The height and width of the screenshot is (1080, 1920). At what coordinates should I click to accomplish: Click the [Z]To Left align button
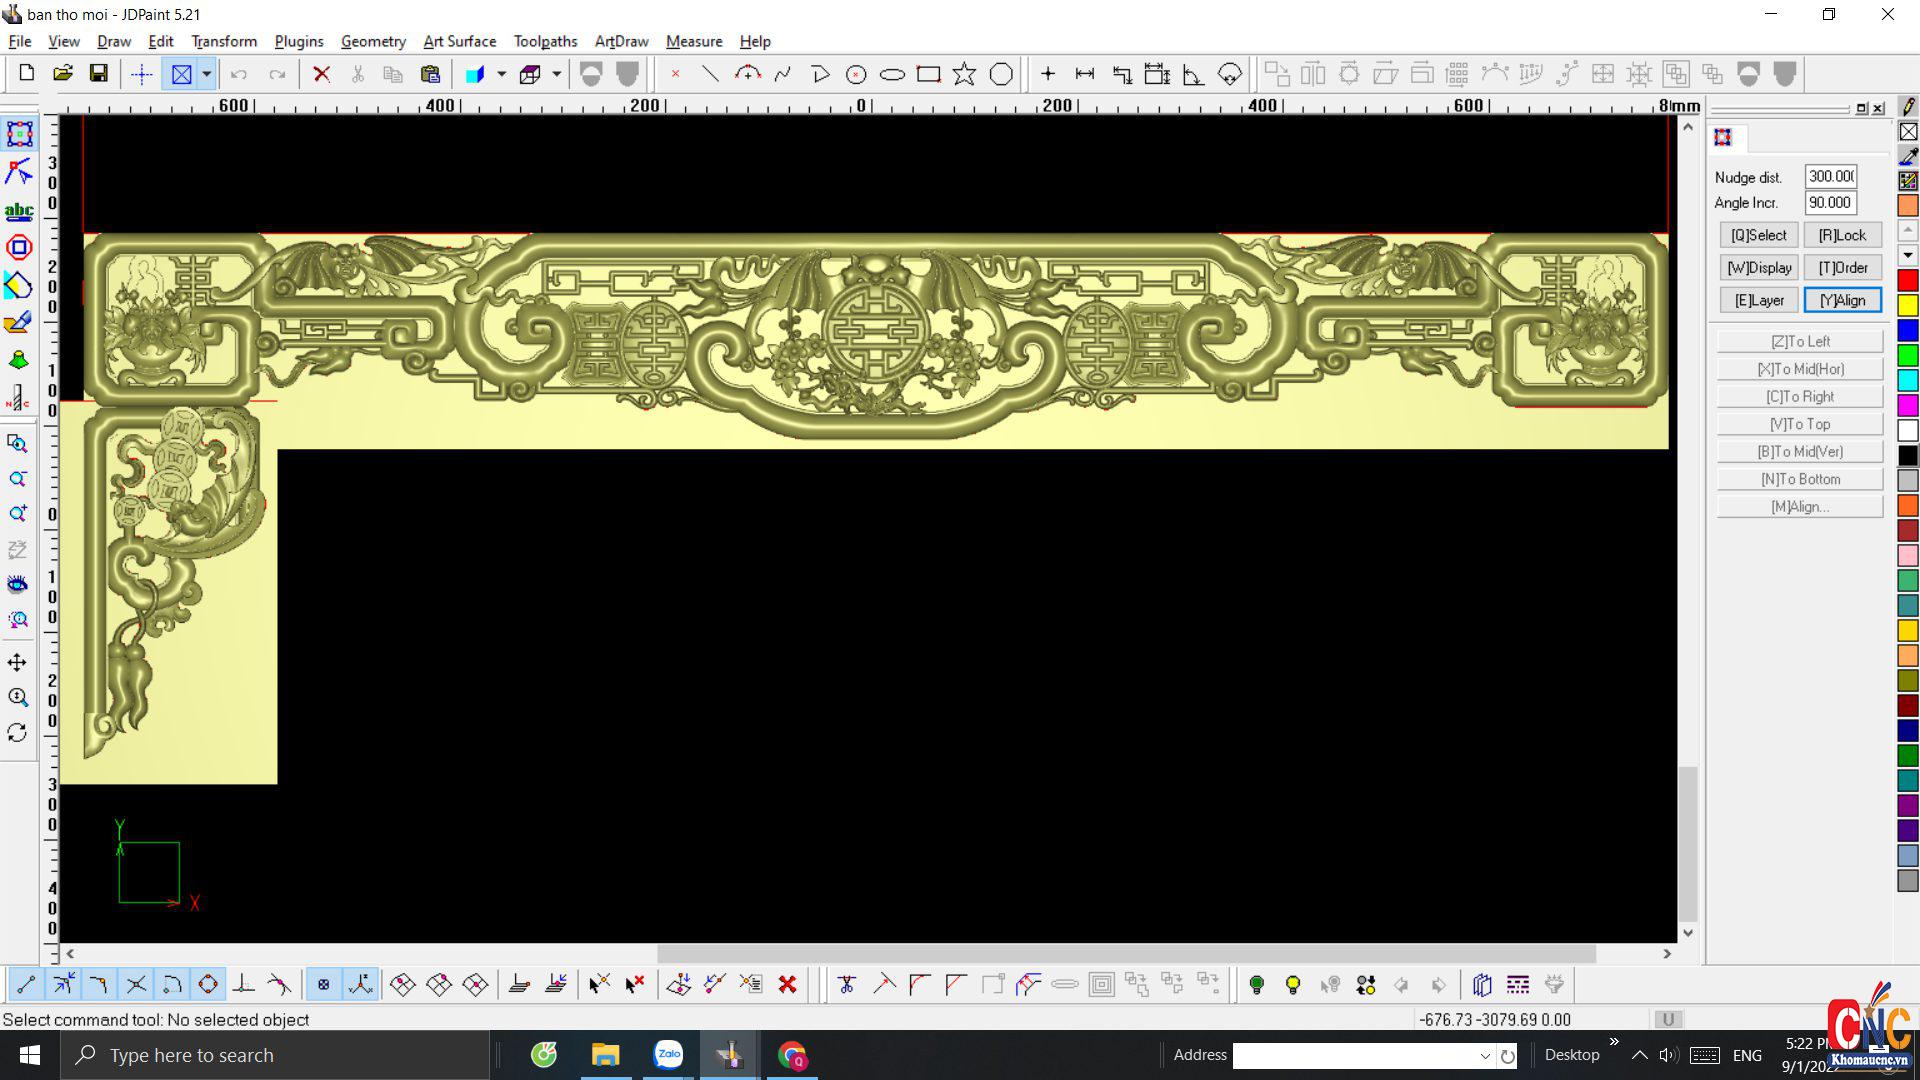1799,341
